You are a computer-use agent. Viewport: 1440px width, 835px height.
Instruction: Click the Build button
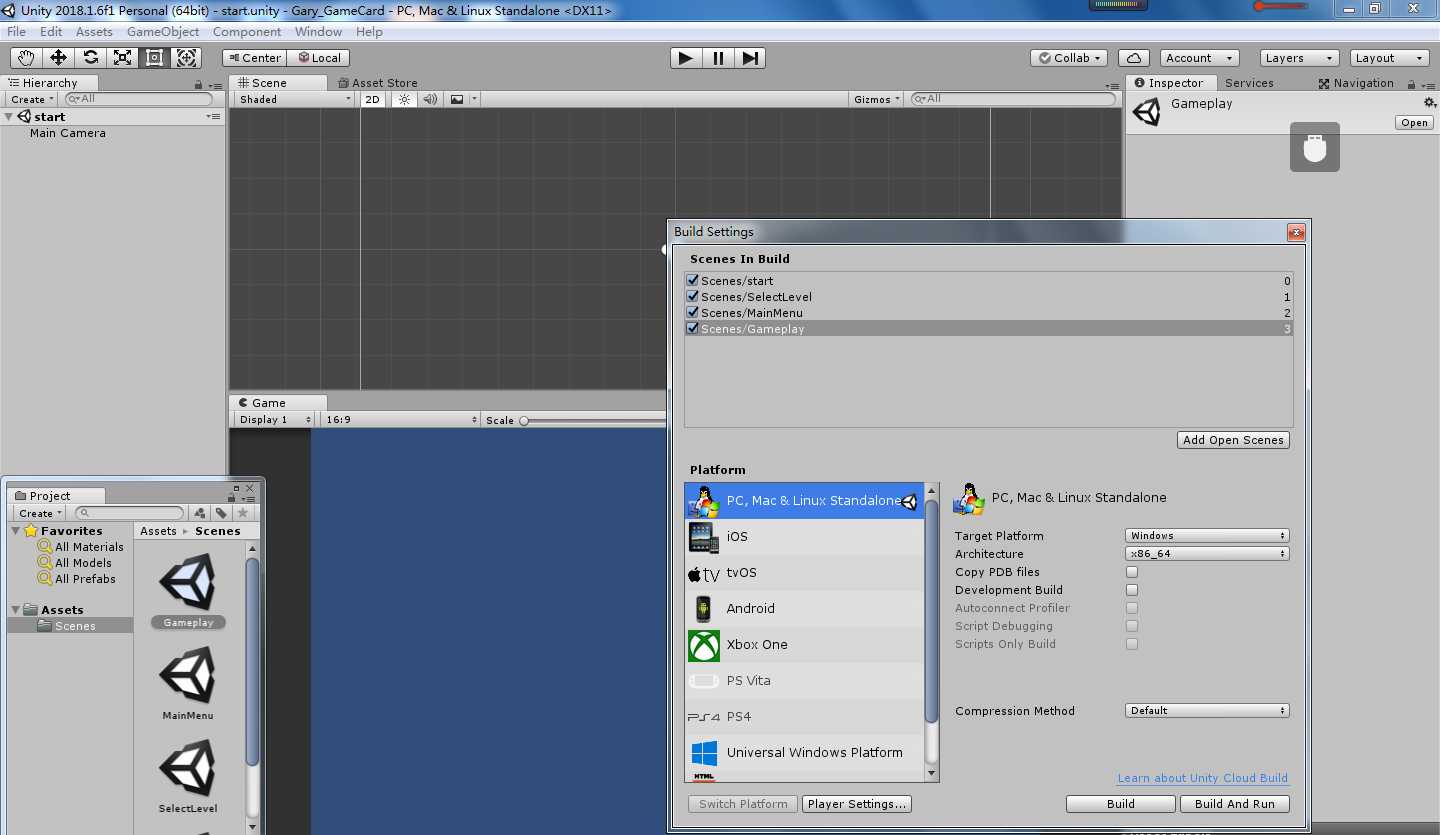tap(1121, 804)
